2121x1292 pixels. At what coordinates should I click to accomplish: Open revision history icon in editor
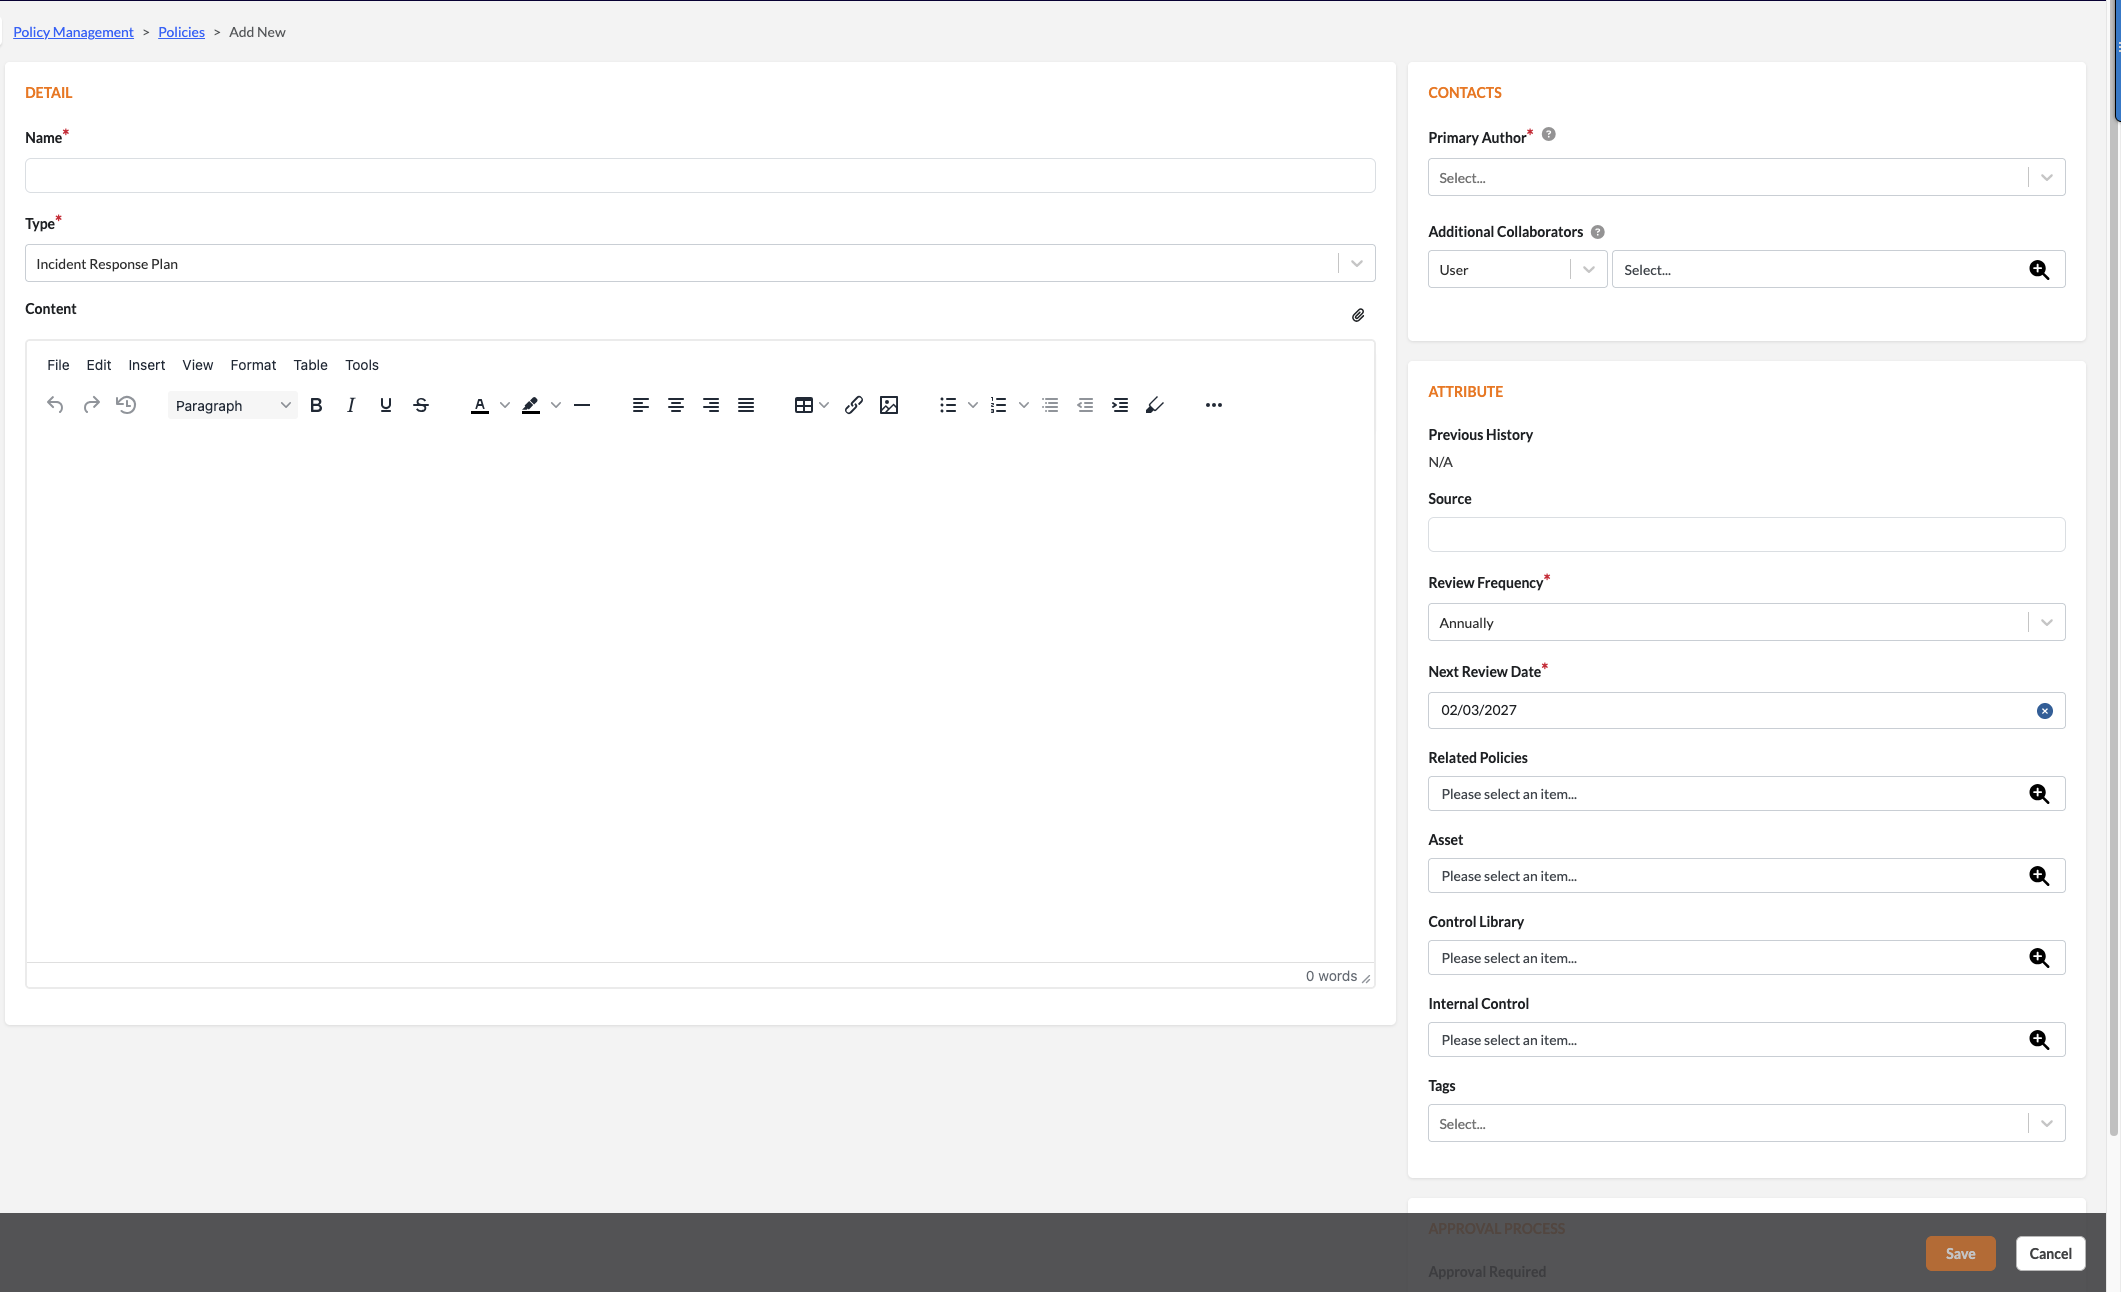(x=126, y=405)
